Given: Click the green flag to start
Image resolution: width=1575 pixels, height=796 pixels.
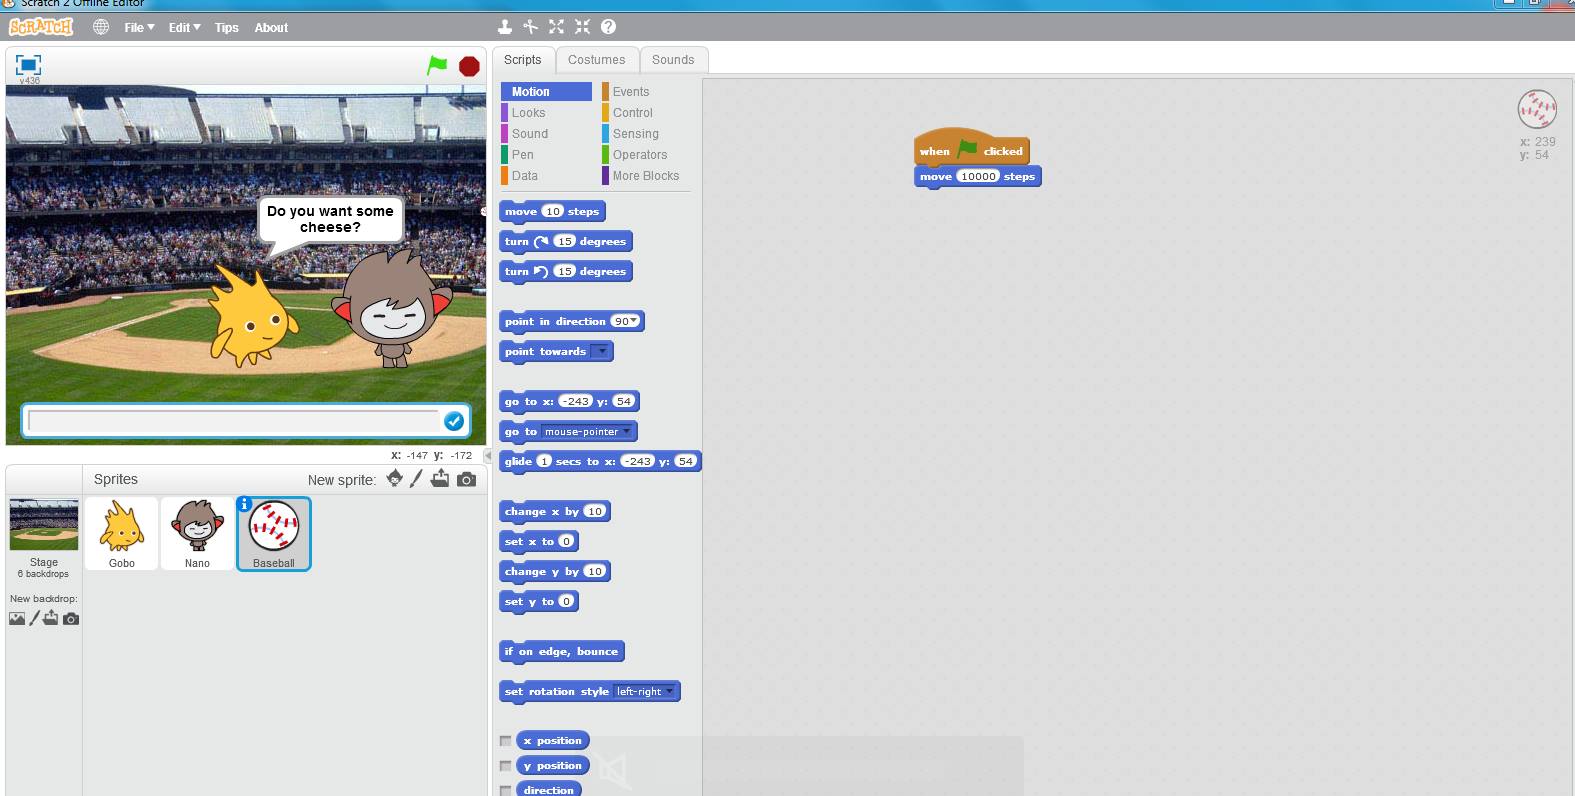Looking at the screenshot, I should click(x=437, y=66).
